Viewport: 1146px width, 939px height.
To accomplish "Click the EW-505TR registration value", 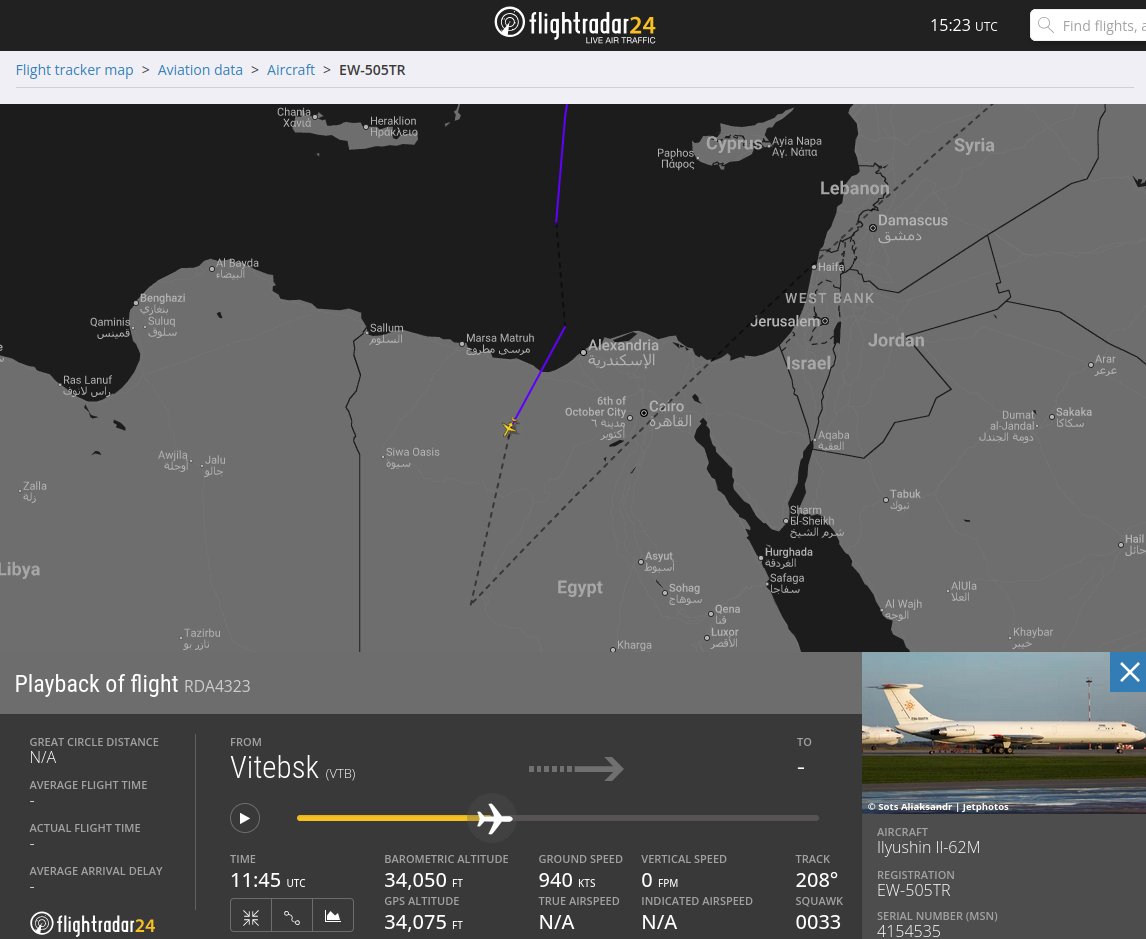I will click(x=914, y=890).
